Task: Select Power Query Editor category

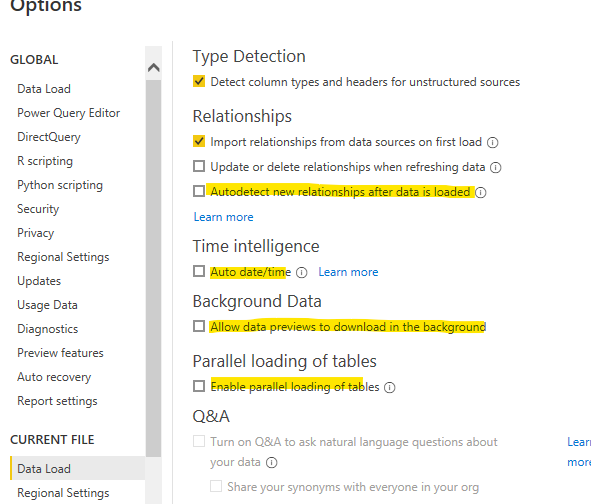Action: point(69,113)
